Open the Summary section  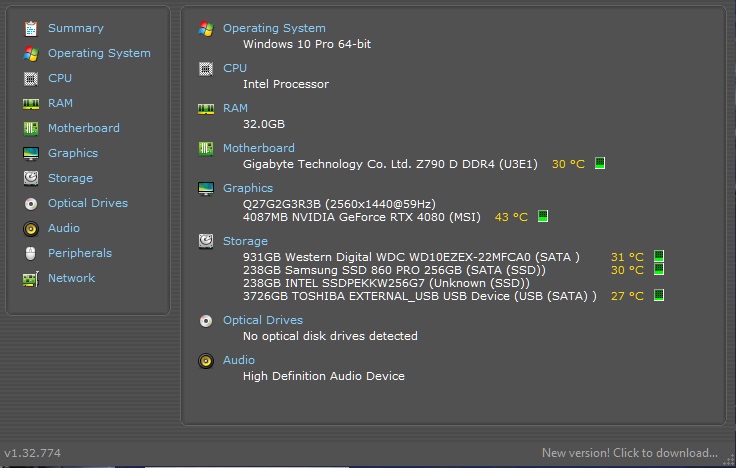[76, 28]
